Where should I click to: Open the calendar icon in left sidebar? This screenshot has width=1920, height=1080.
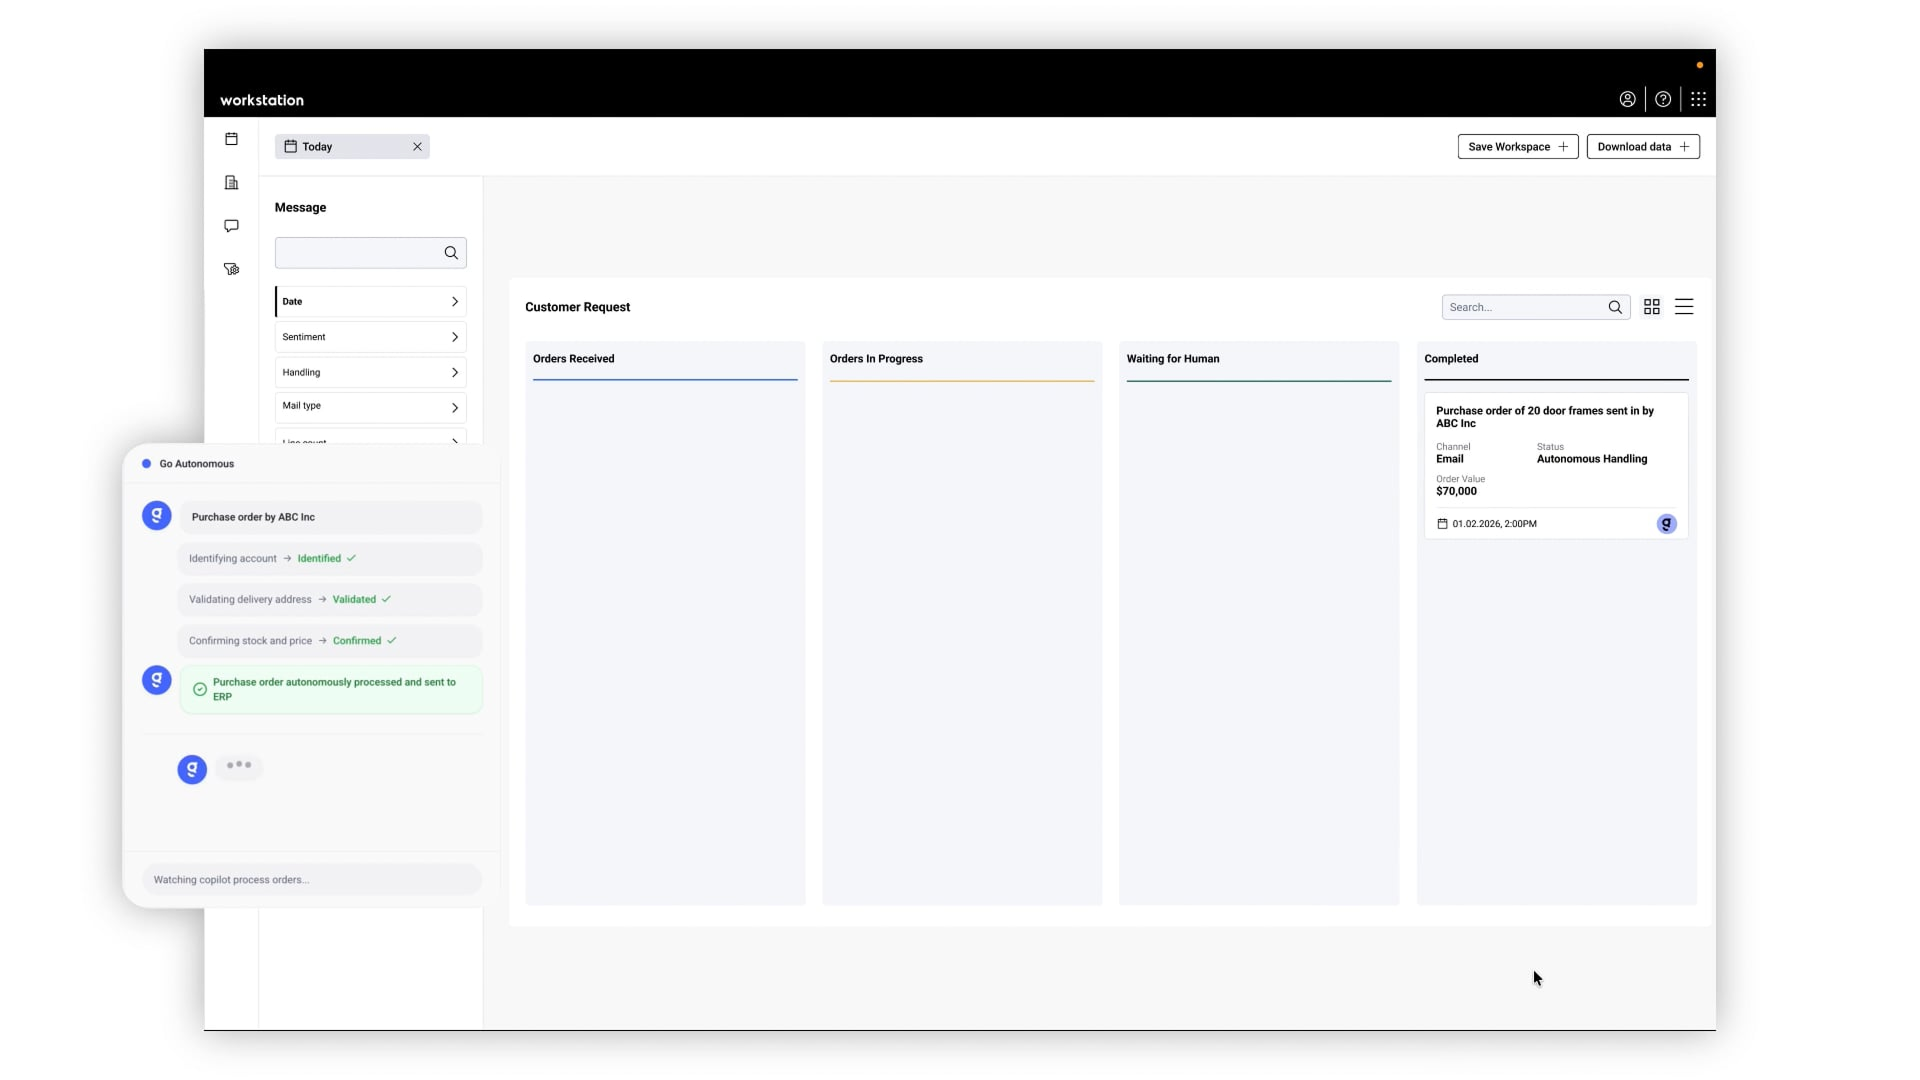[x=231, y=139]
